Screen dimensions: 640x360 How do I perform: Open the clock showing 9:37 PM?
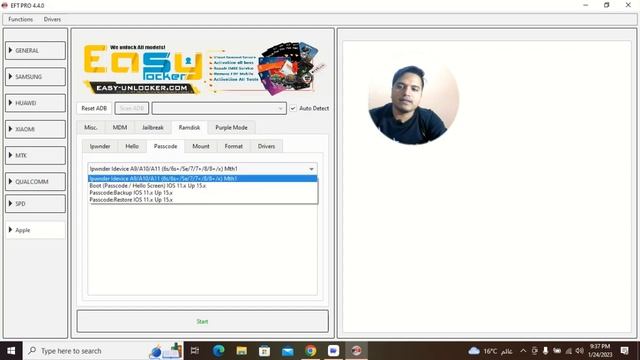coord(600,351)
